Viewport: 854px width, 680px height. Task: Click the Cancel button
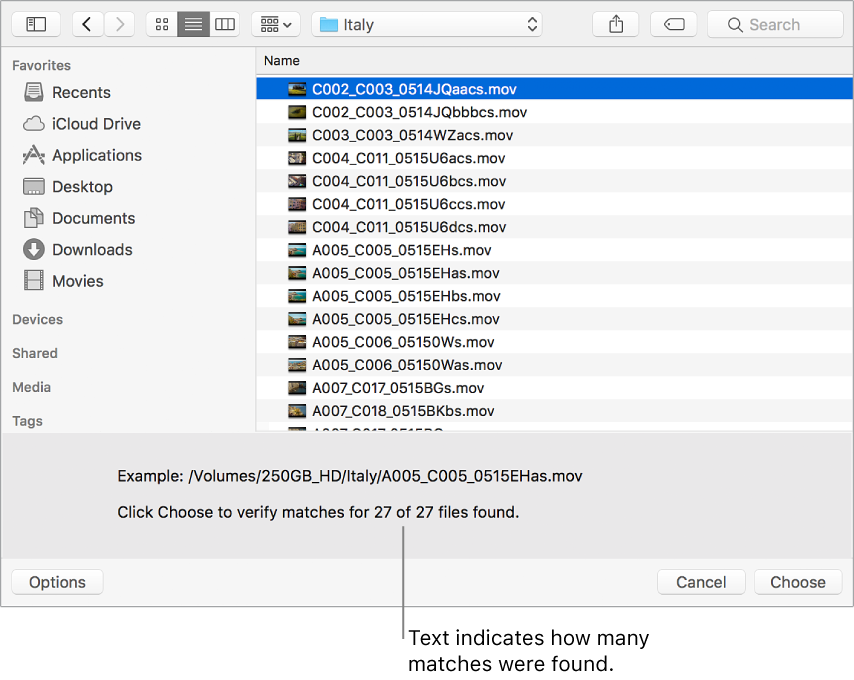(701, 582)
